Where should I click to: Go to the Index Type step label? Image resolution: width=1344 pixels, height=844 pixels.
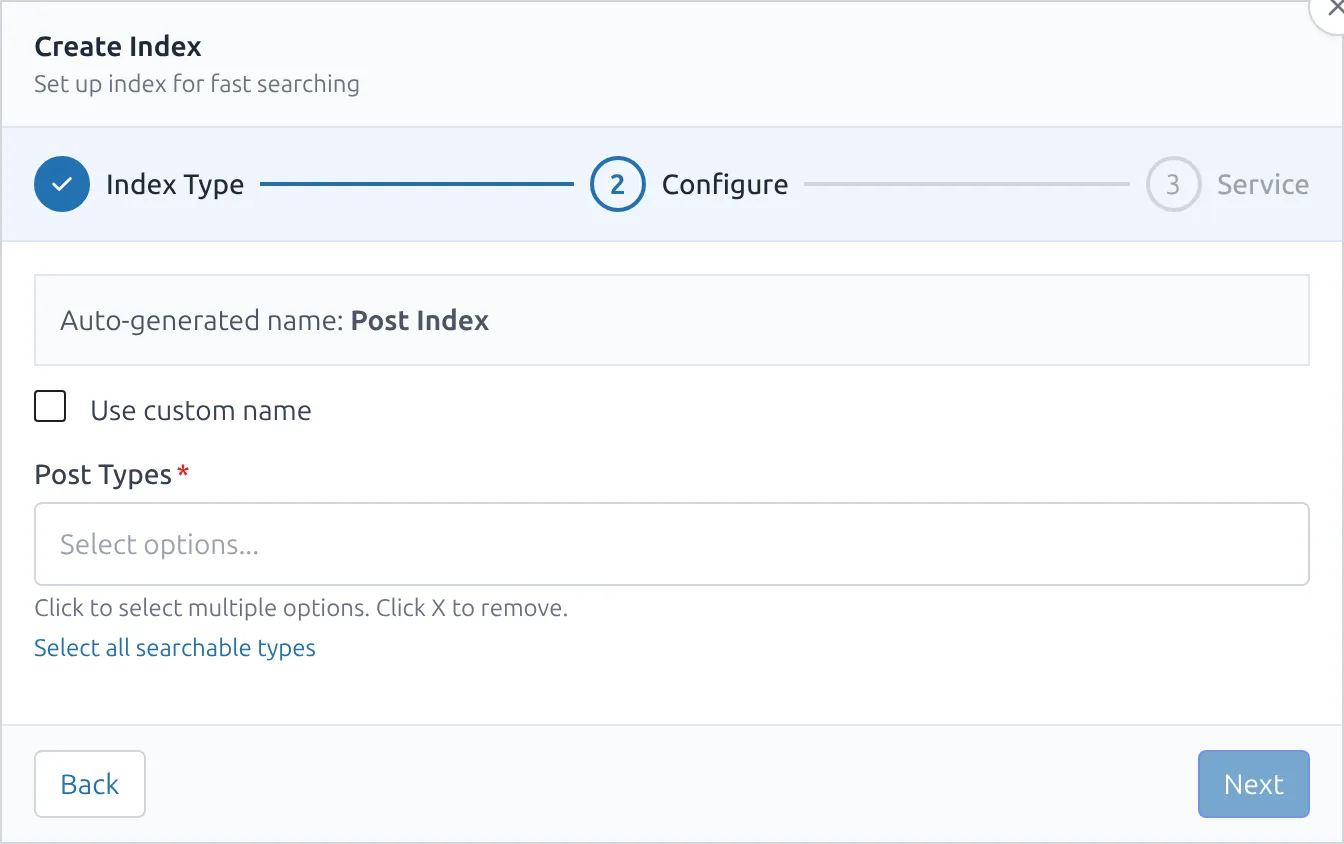175,185
